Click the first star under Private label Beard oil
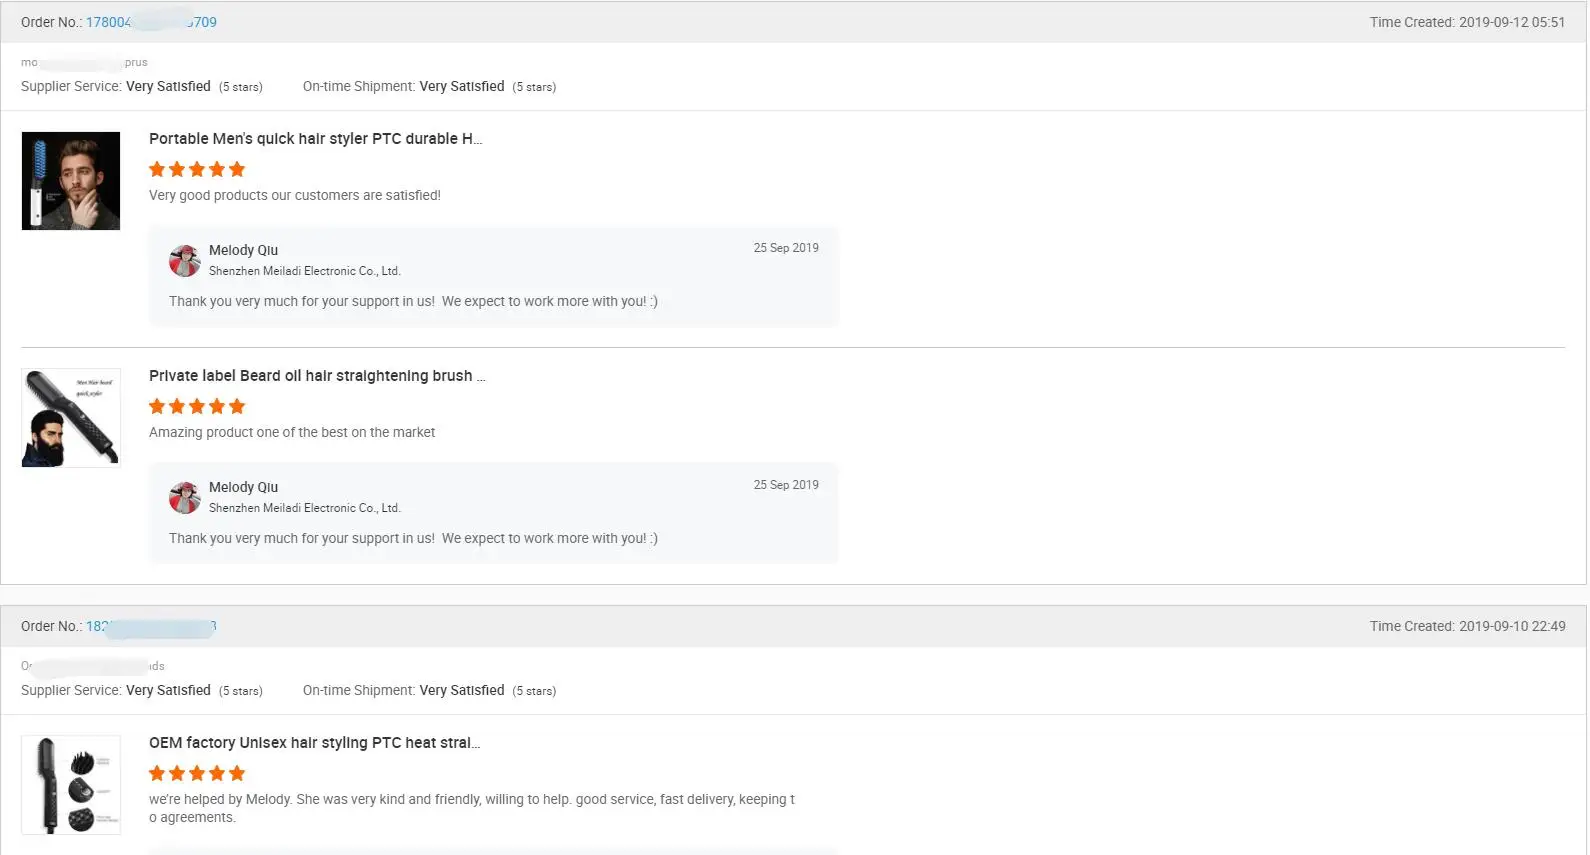Viewport: 1590px width, 855px height. (157, 407)
